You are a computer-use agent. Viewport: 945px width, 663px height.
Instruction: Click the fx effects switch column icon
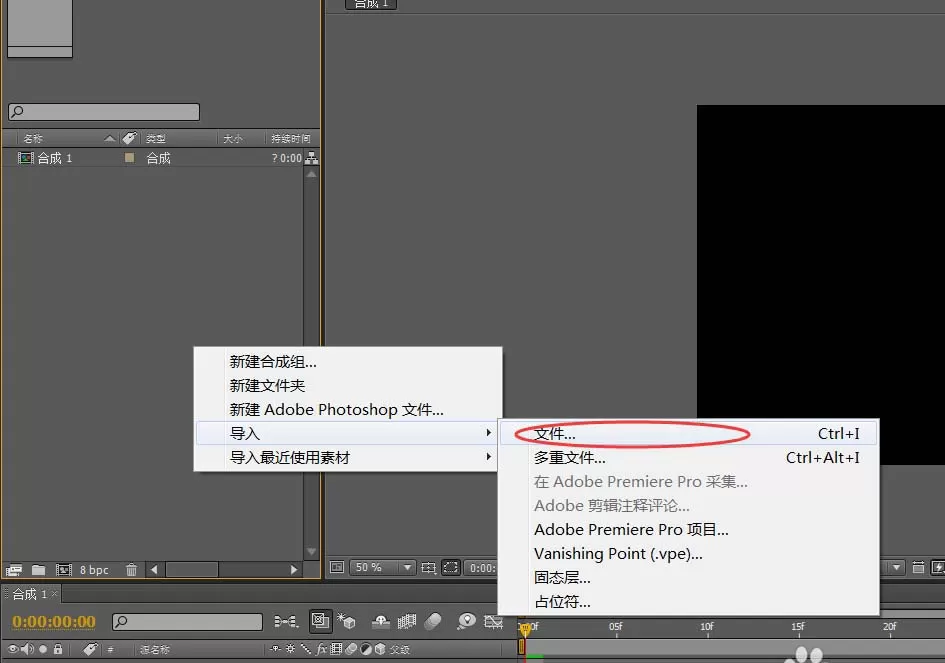322,649
